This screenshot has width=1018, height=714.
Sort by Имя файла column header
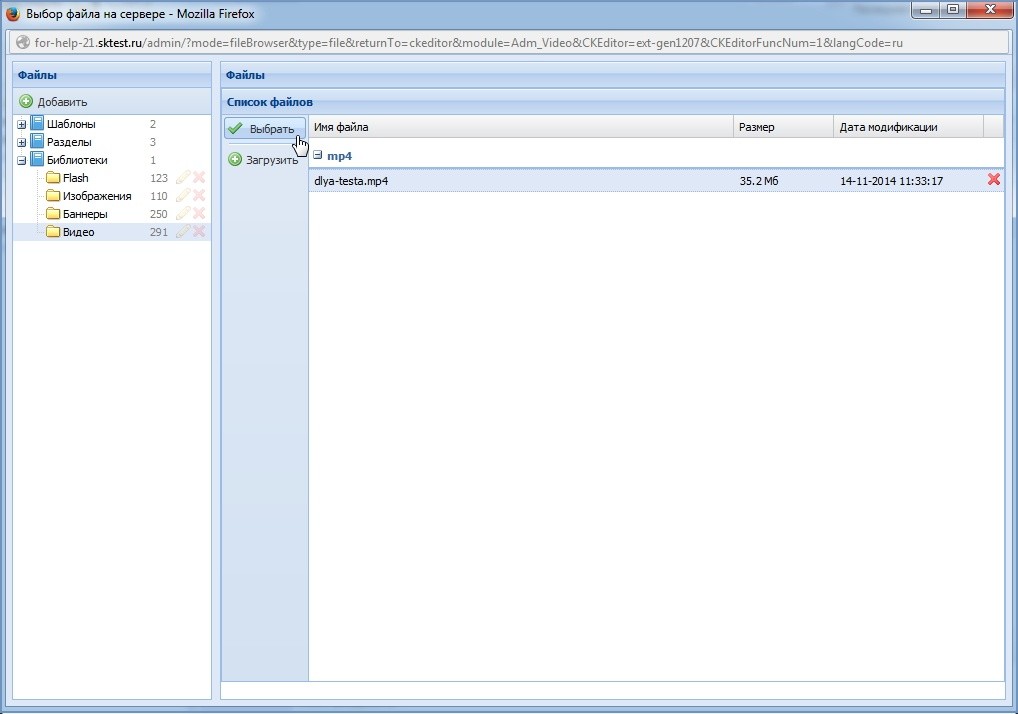pos(520,127)
